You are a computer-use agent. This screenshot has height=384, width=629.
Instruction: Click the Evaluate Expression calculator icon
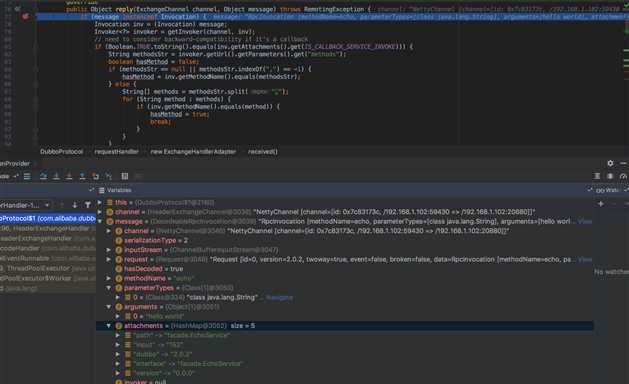point(125,176)
